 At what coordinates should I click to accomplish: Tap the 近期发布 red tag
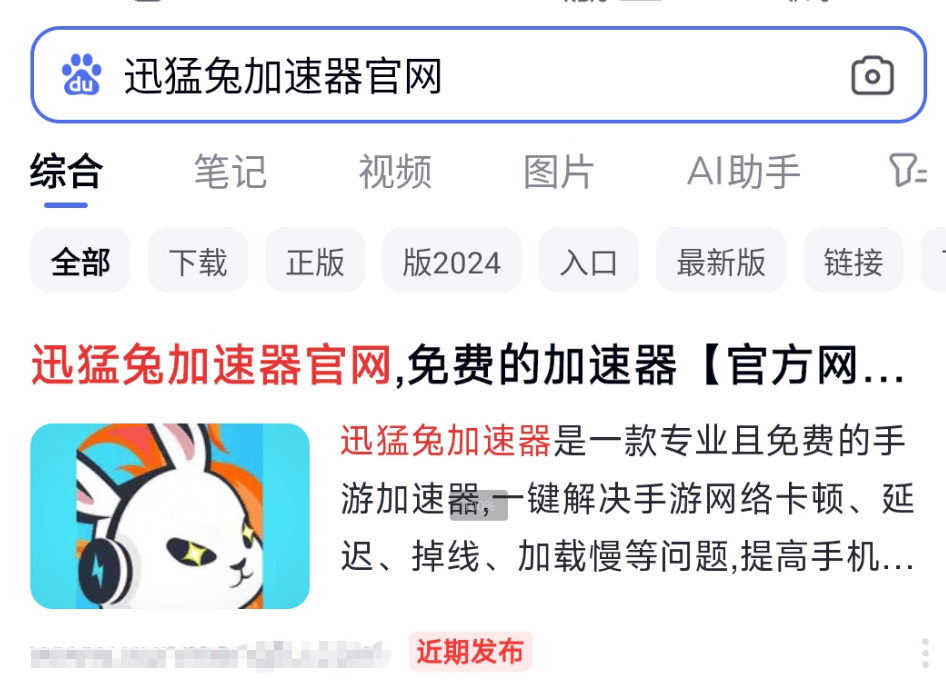pos(470,652)
